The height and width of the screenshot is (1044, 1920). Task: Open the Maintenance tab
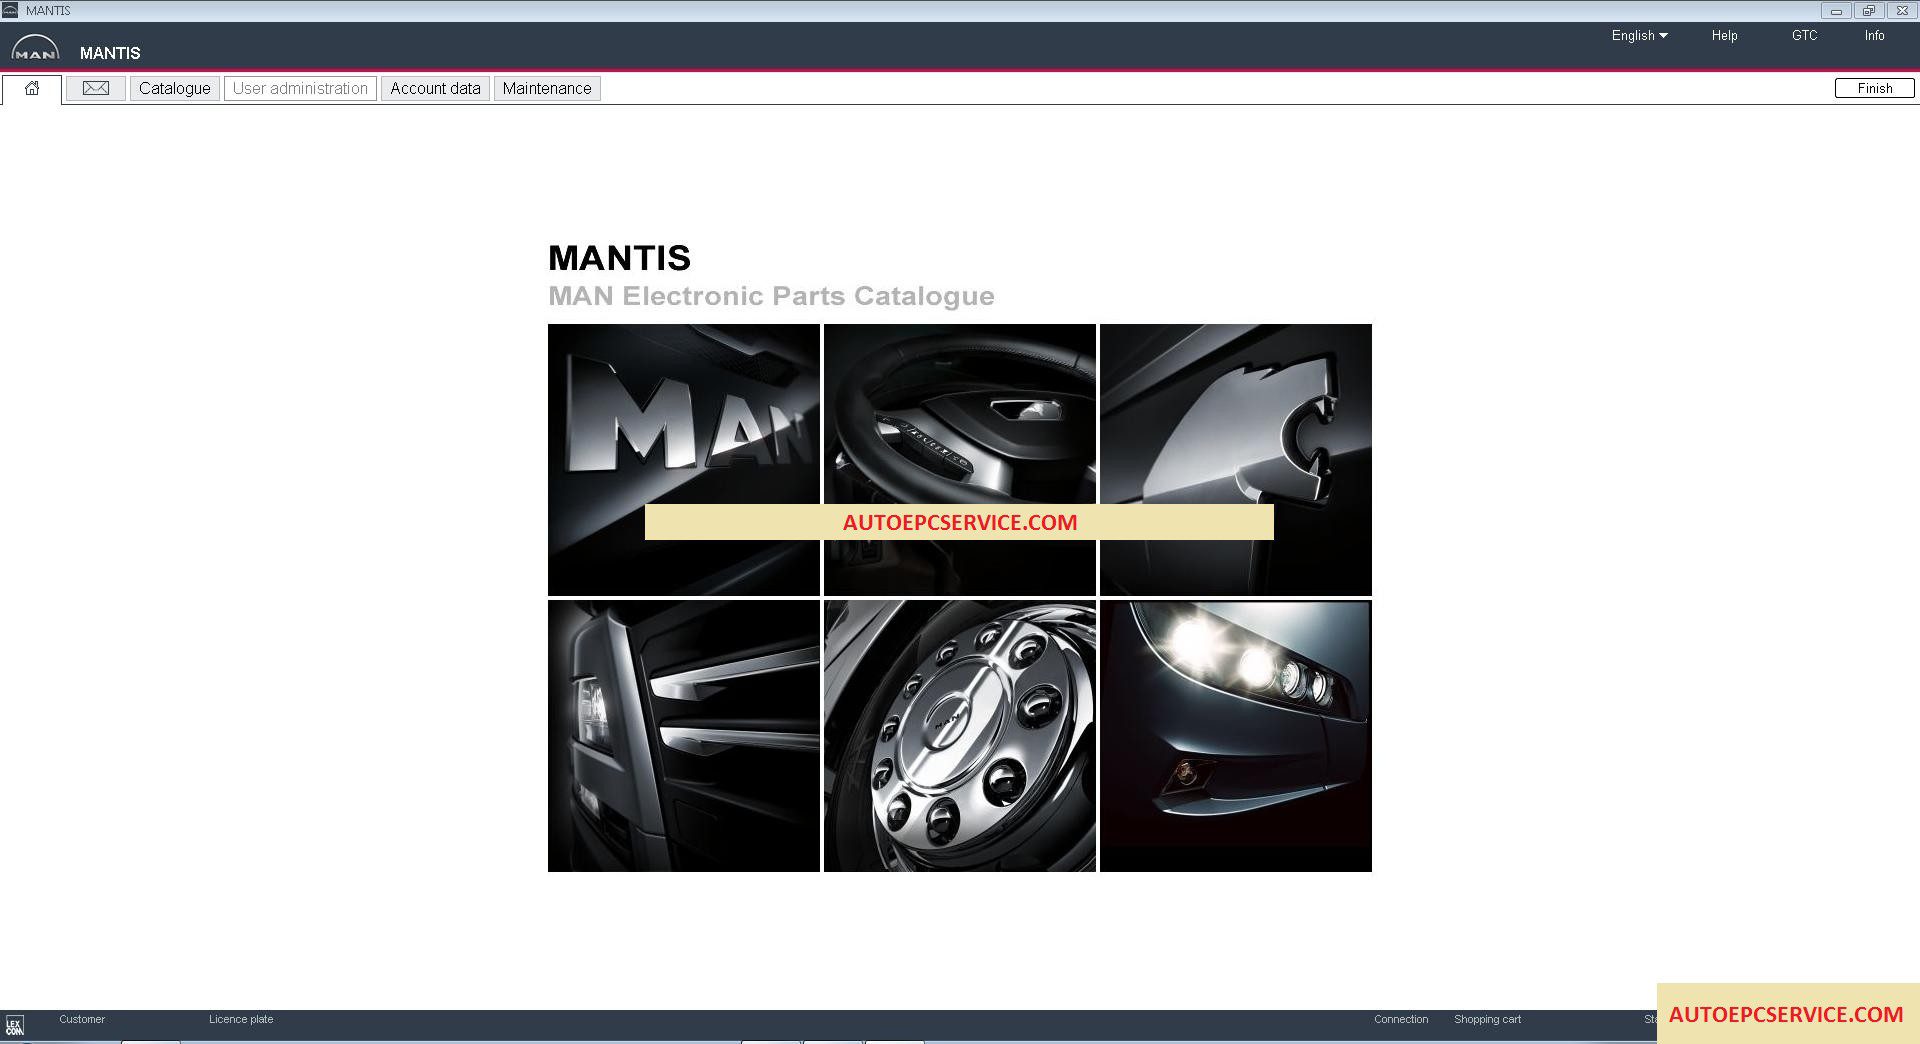547,88
